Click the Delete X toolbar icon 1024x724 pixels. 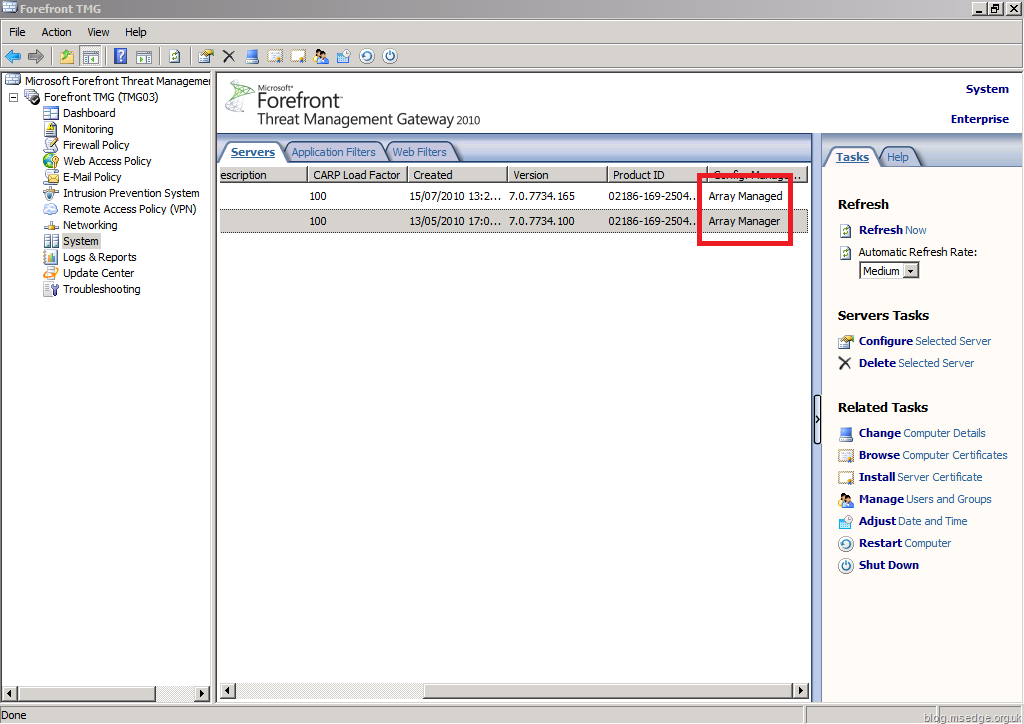tap(229, 57)
